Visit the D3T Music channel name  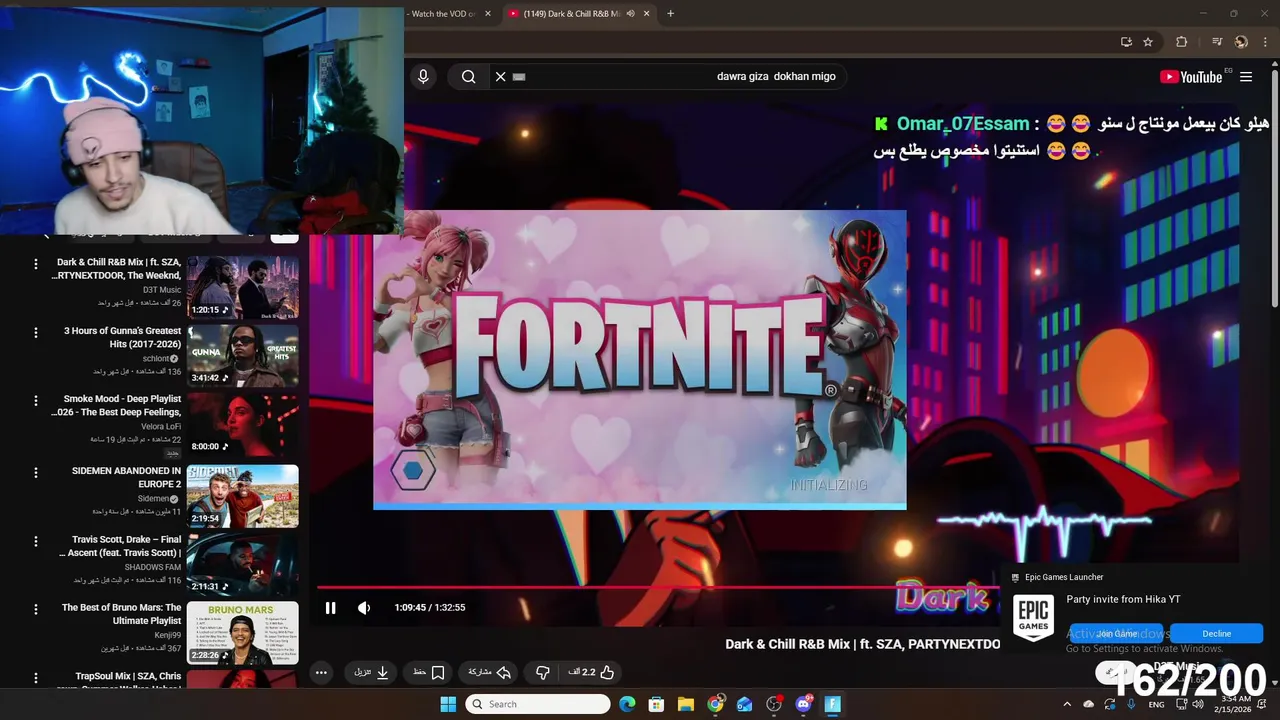pyautogui.click(x=162, y=290)
